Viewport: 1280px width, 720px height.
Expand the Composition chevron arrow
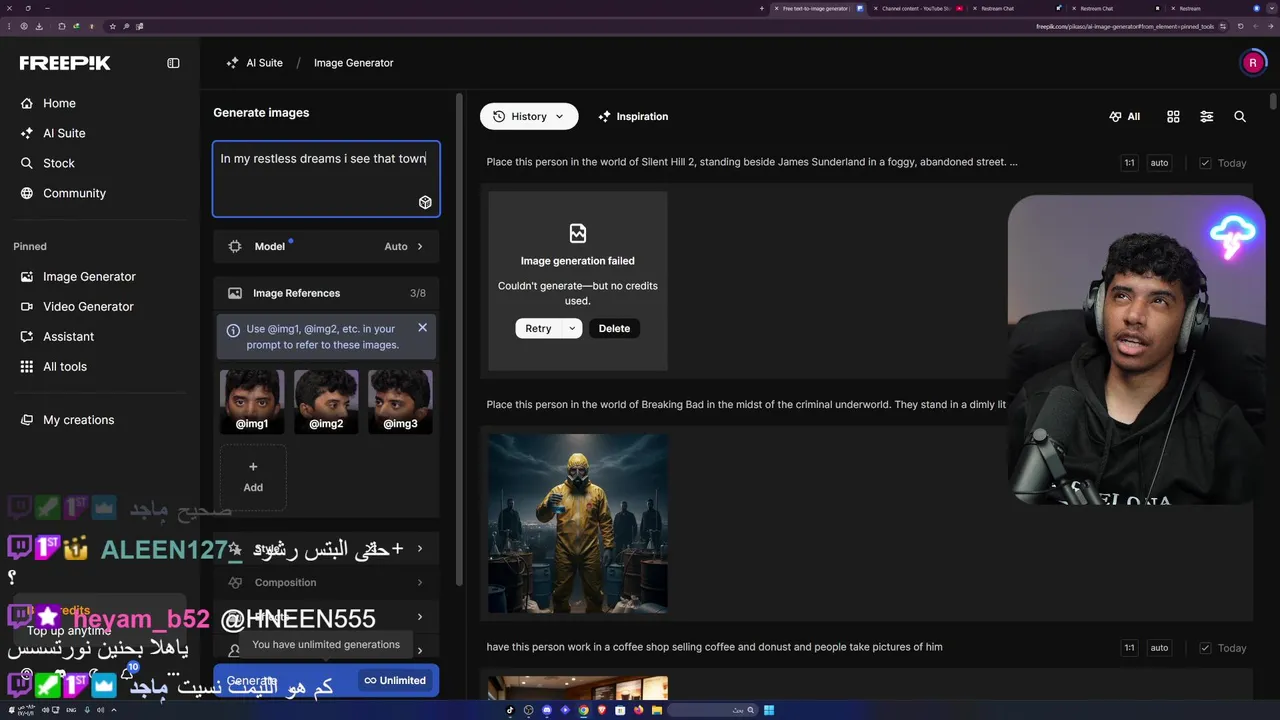(420, 582)
